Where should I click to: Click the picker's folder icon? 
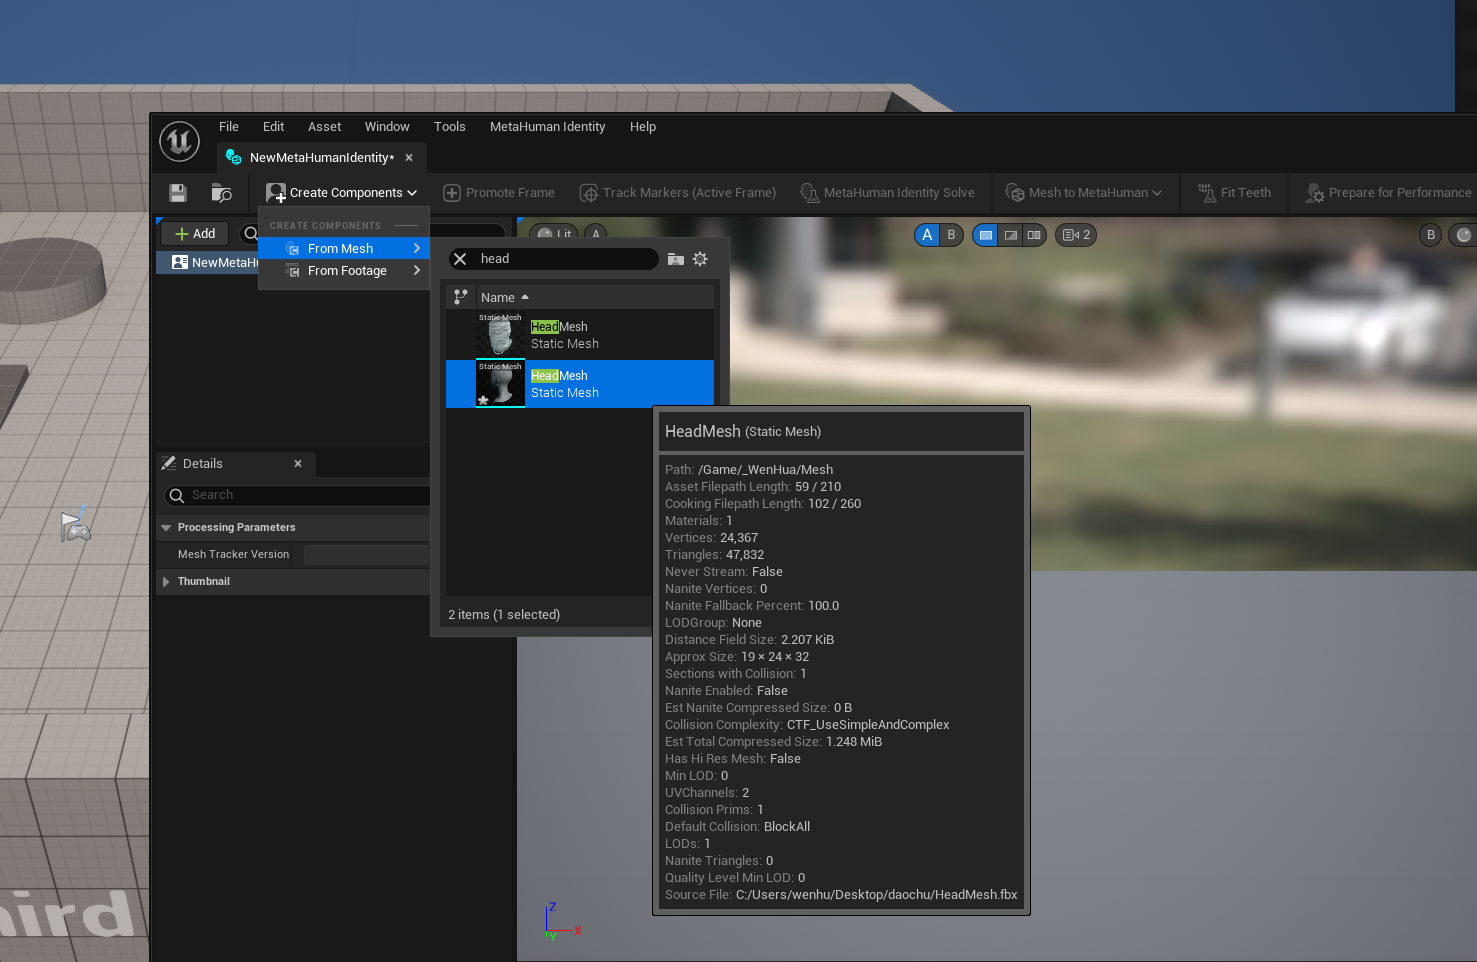click(676, 259)
